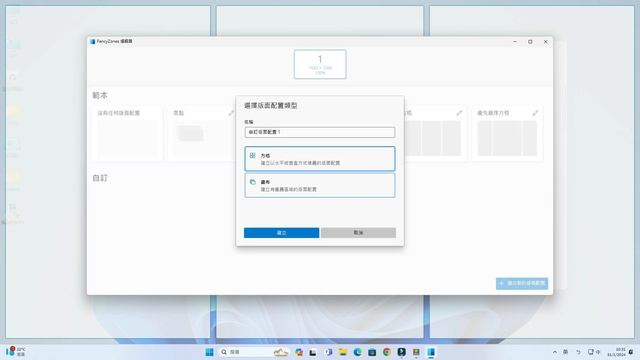Open Microsoft Store from the taskbar
The image size is (640, 360).
point(372,352)
